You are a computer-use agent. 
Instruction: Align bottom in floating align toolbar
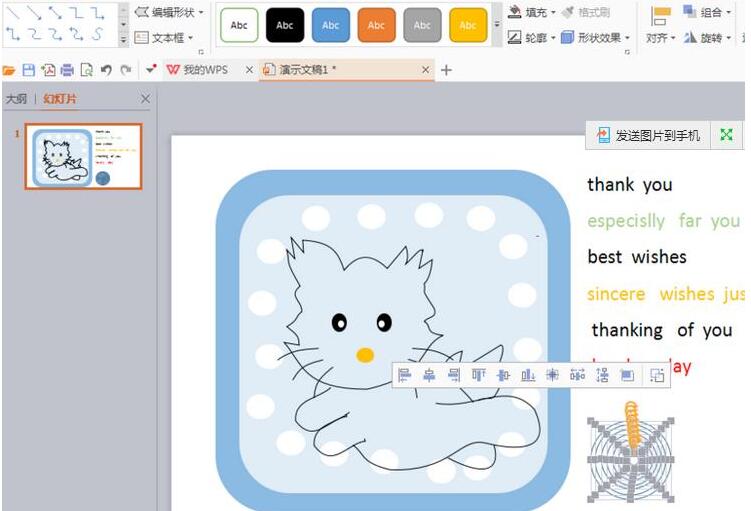[528, 375]
